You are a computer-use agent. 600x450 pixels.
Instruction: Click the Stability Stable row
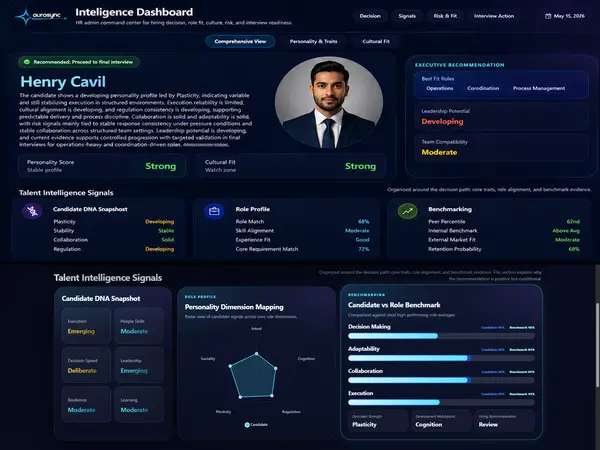click(114, 231)
